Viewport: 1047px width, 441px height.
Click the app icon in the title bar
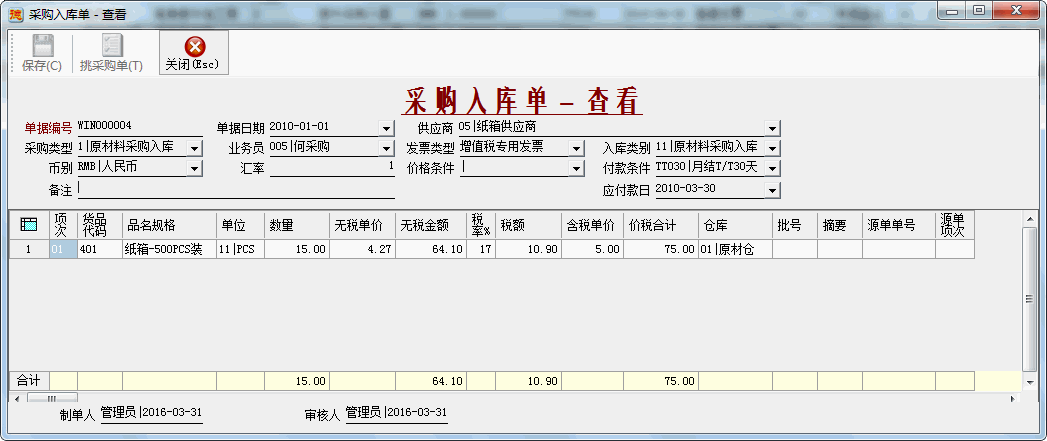click(x=17, y=14)
